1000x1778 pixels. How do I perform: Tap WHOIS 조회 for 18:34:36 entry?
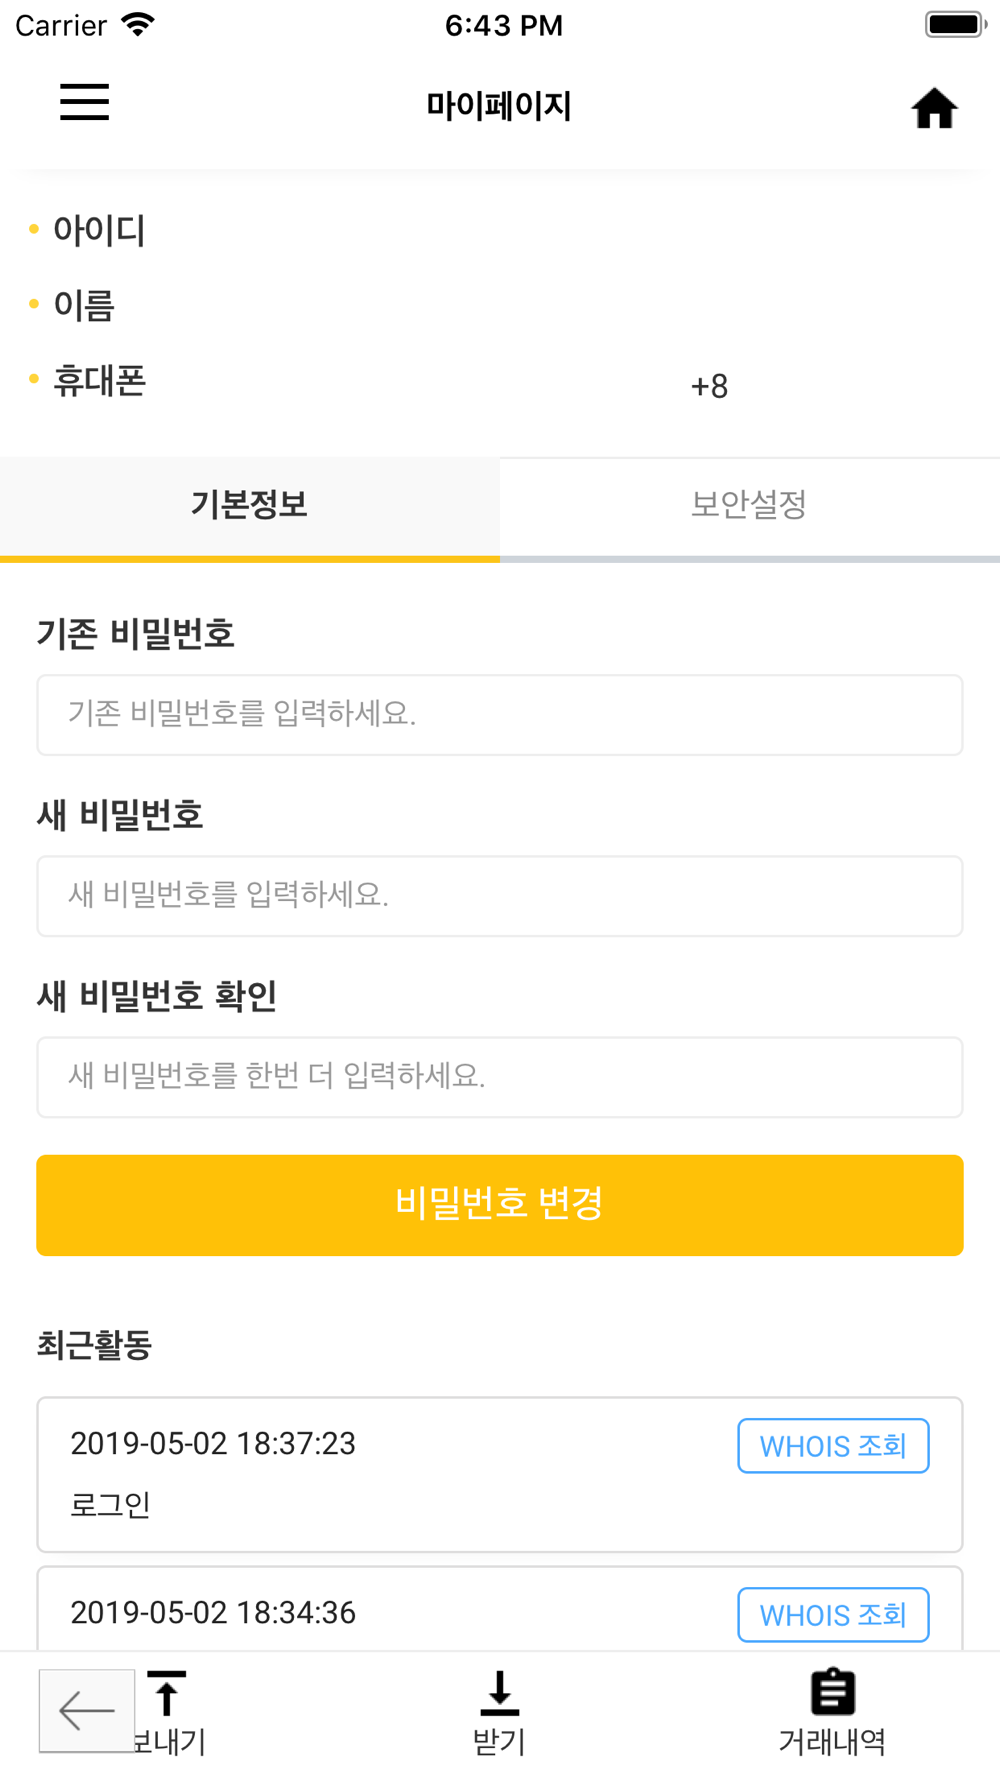[833, 1614]
